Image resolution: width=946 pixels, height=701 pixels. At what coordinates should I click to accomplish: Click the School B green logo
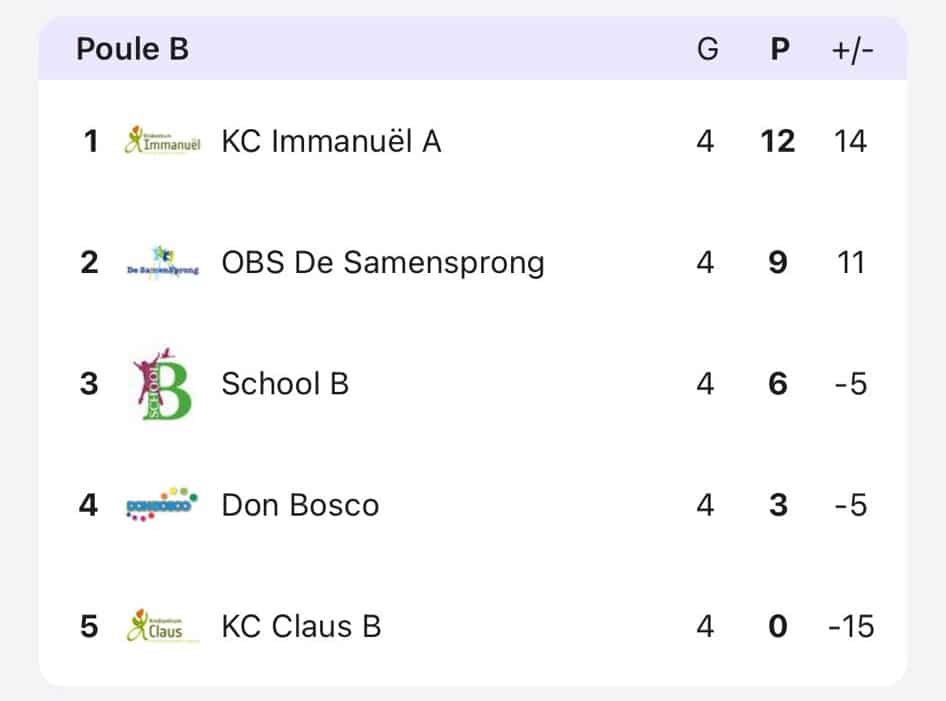click(162, 384)
